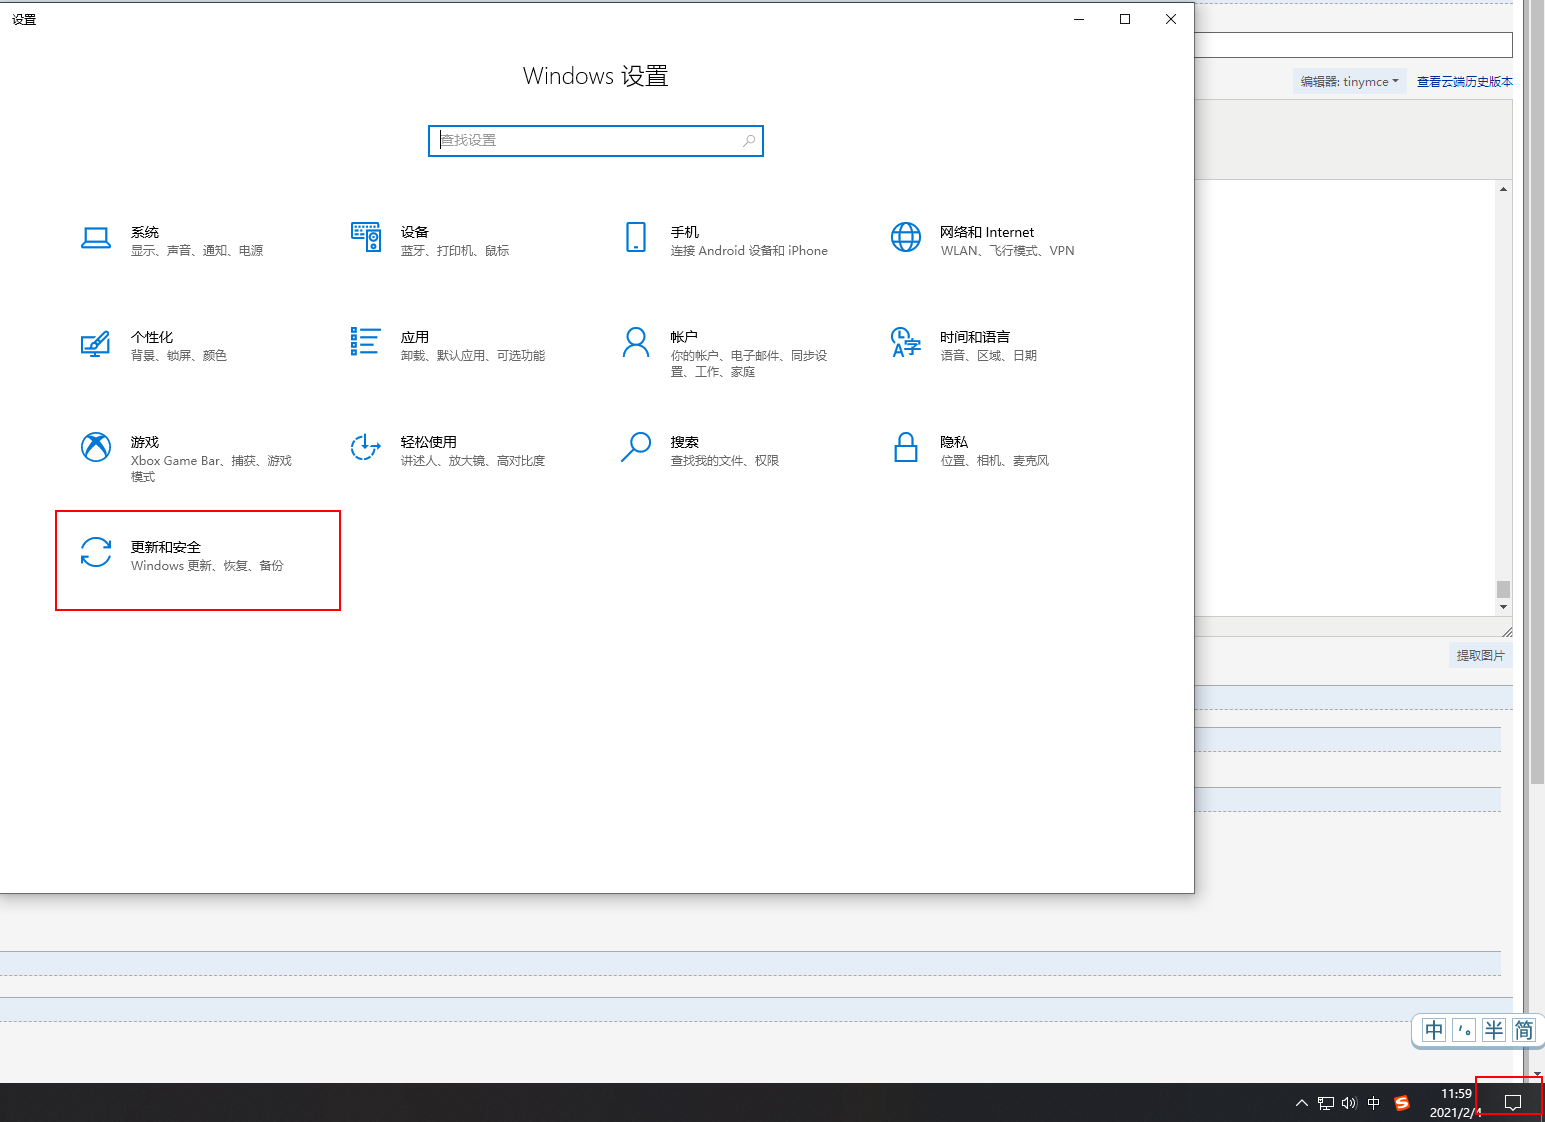Focus the text field above the tinymce editor dropdown
The height and width of the screenshot is (1122, 1545).
pos(1354,45)
